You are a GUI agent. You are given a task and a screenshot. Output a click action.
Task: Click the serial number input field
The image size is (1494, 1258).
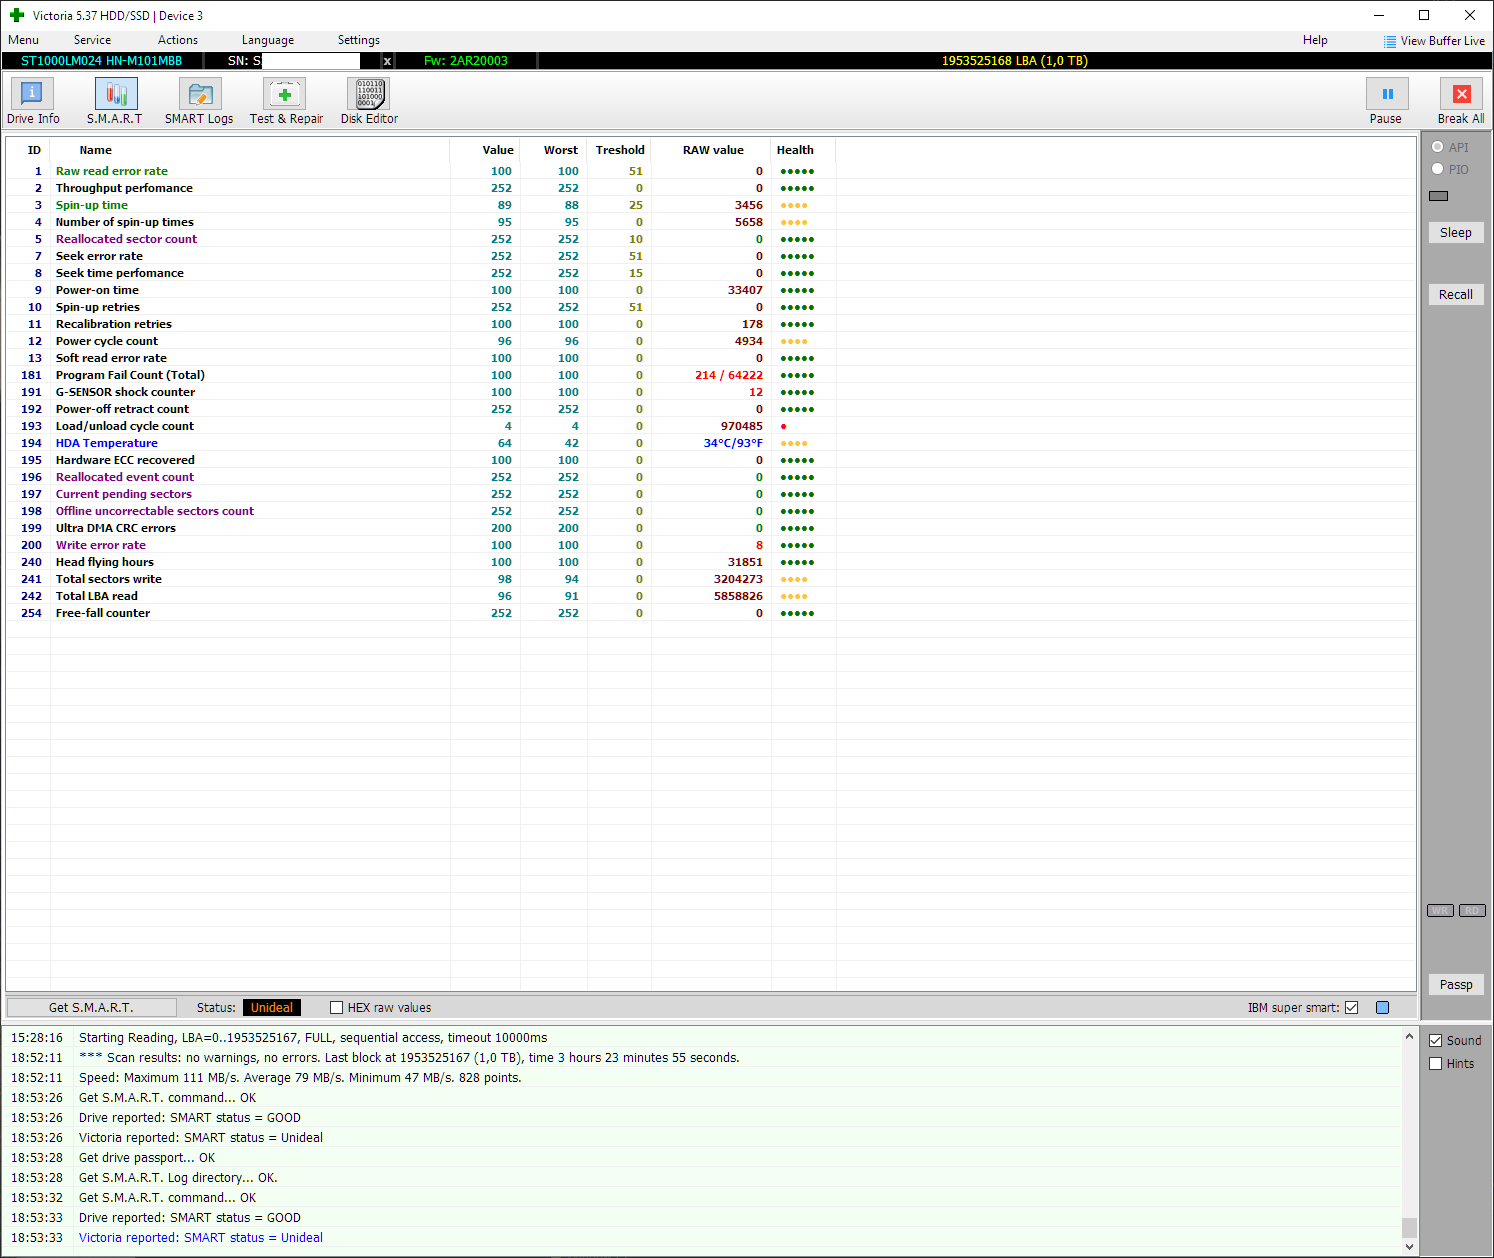310,61
